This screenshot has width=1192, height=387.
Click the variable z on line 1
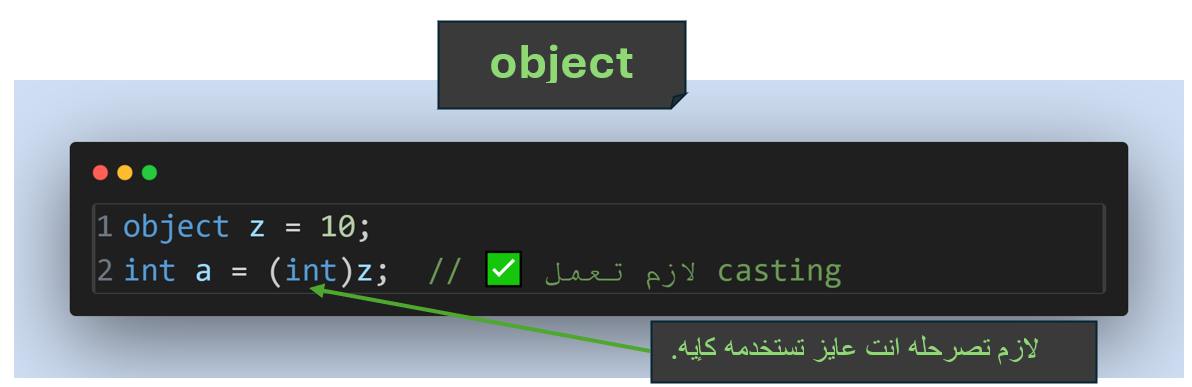click(257, 228)
